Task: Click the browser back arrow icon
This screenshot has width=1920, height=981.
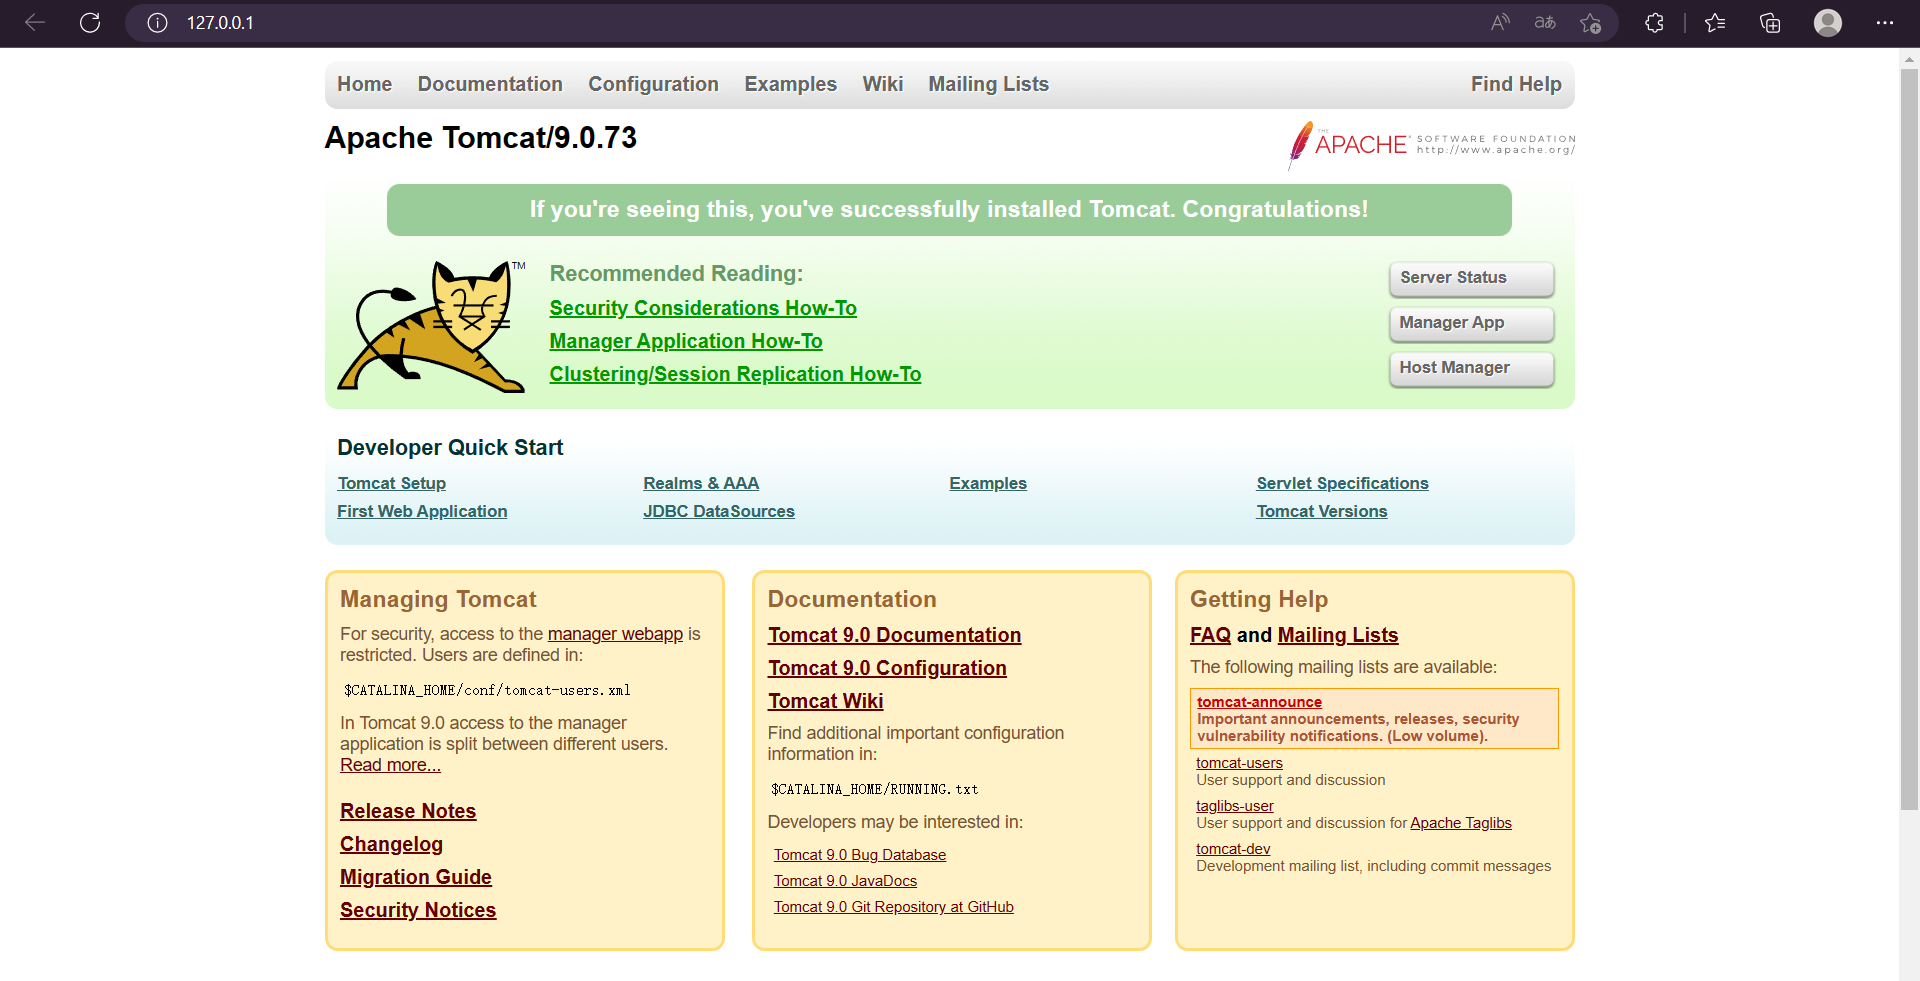Action: click(x=35, y=22)
